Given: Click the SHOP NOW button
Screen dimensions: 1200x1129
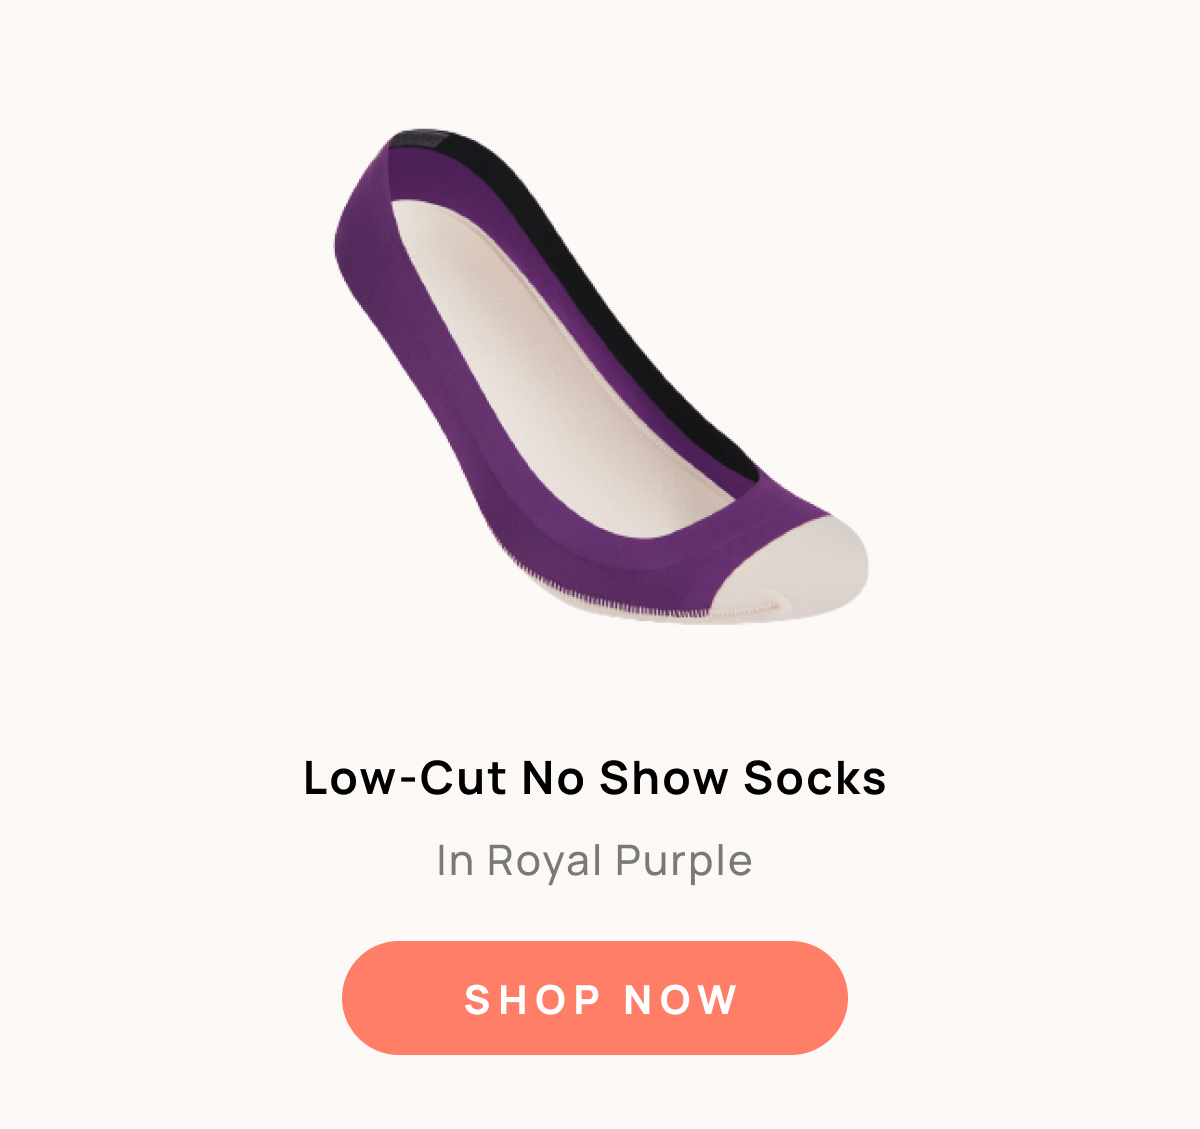Looking at the screenshot, I should [595, 998].
